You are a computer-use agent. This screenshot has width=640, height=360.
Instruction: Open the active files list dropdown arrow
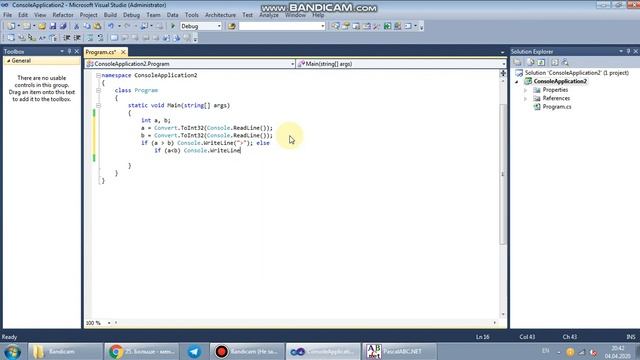[x=502, y=52]
